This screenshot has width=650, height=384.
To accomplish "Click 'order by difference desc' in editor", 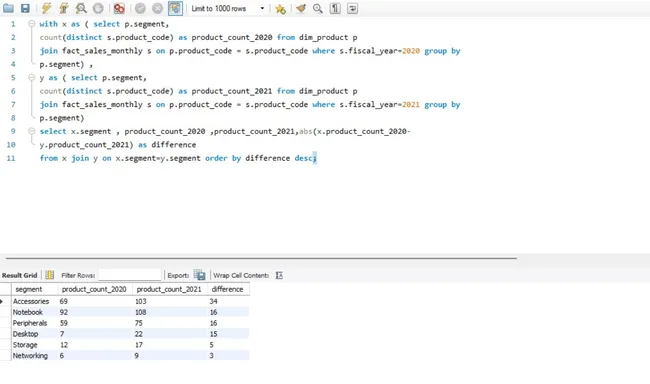I will pyautogui.click(x=260, y=158).
